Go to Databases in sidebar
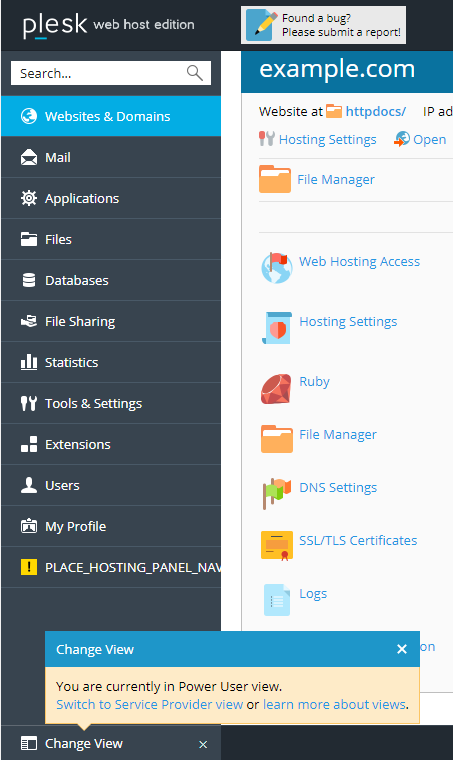Viewport: 453px width, 760px height. [111, 280]
